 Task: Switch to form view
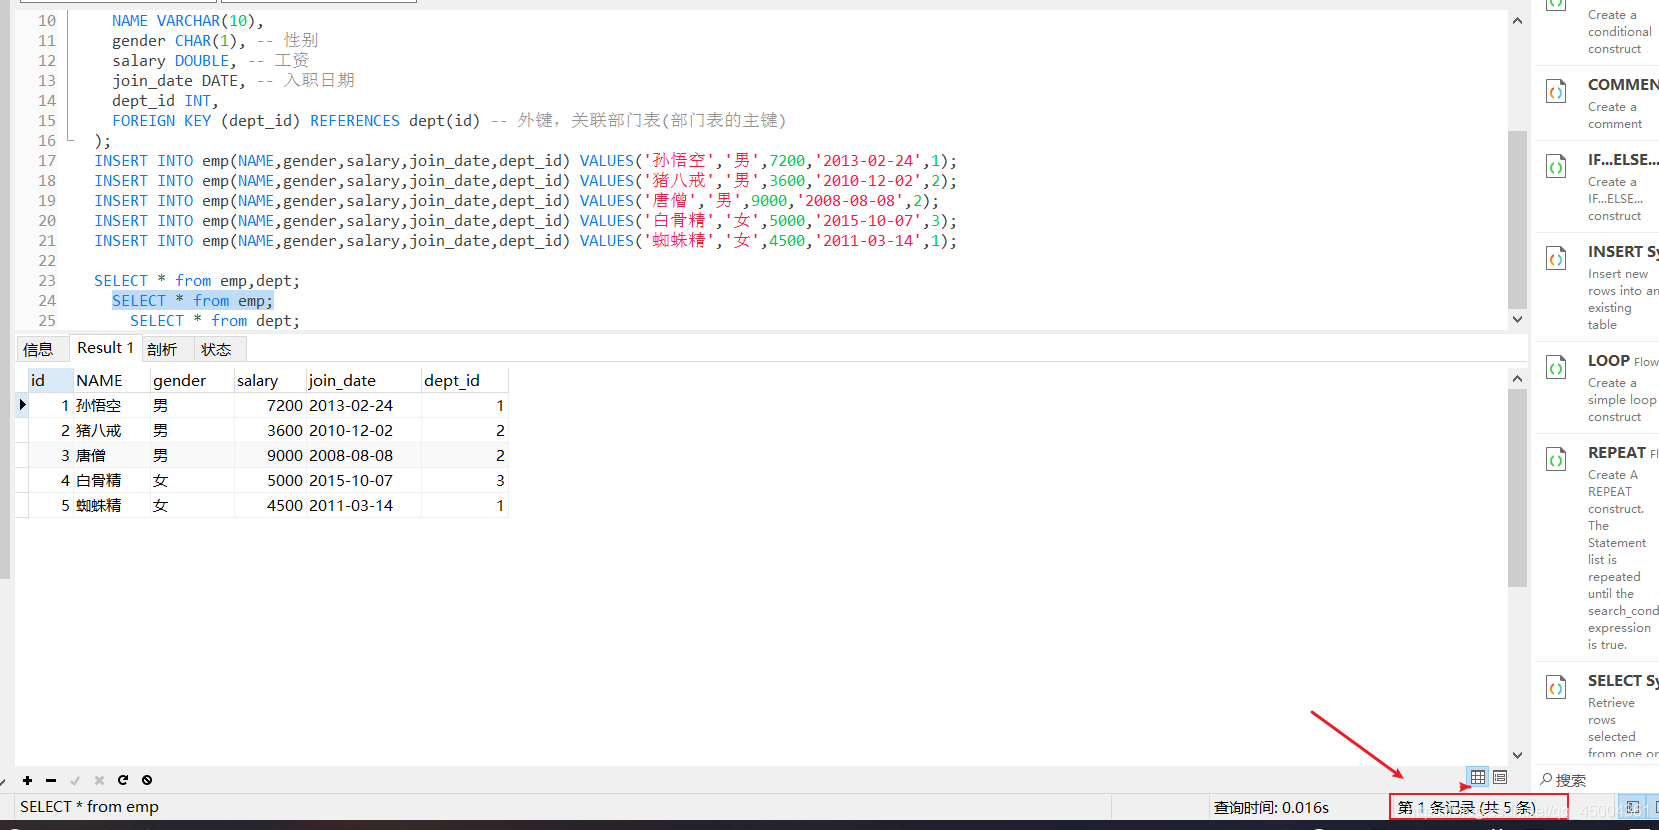point(1500,777)
